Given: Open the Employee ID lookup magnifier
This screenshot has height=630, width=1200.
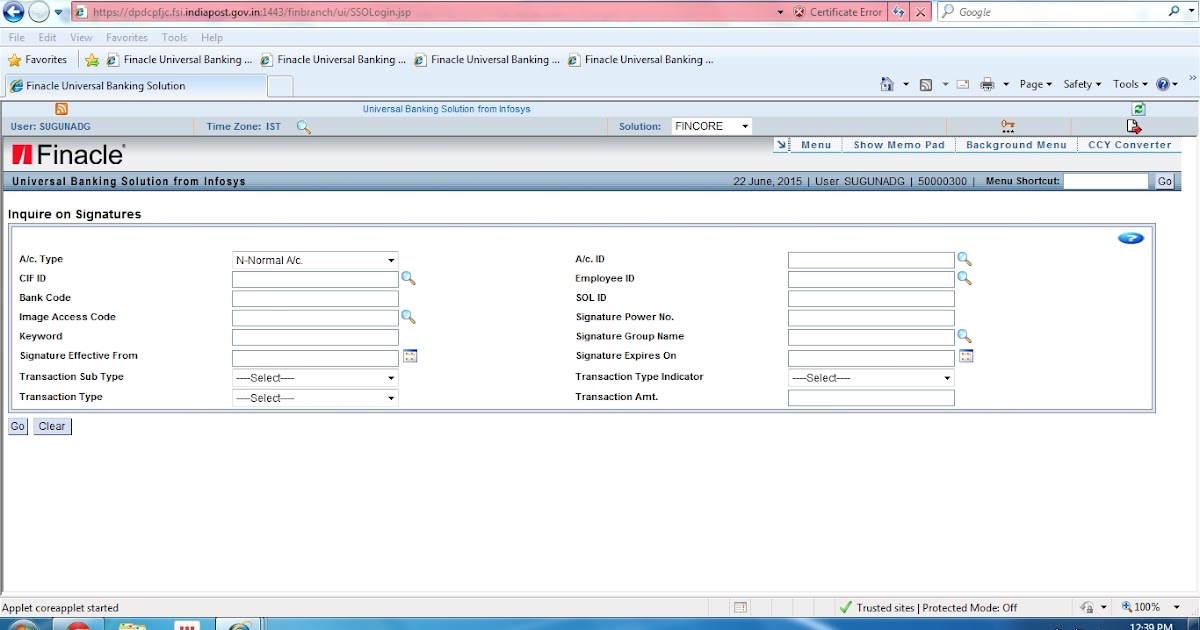Looking at the screenshot, I should coord(964,279).
